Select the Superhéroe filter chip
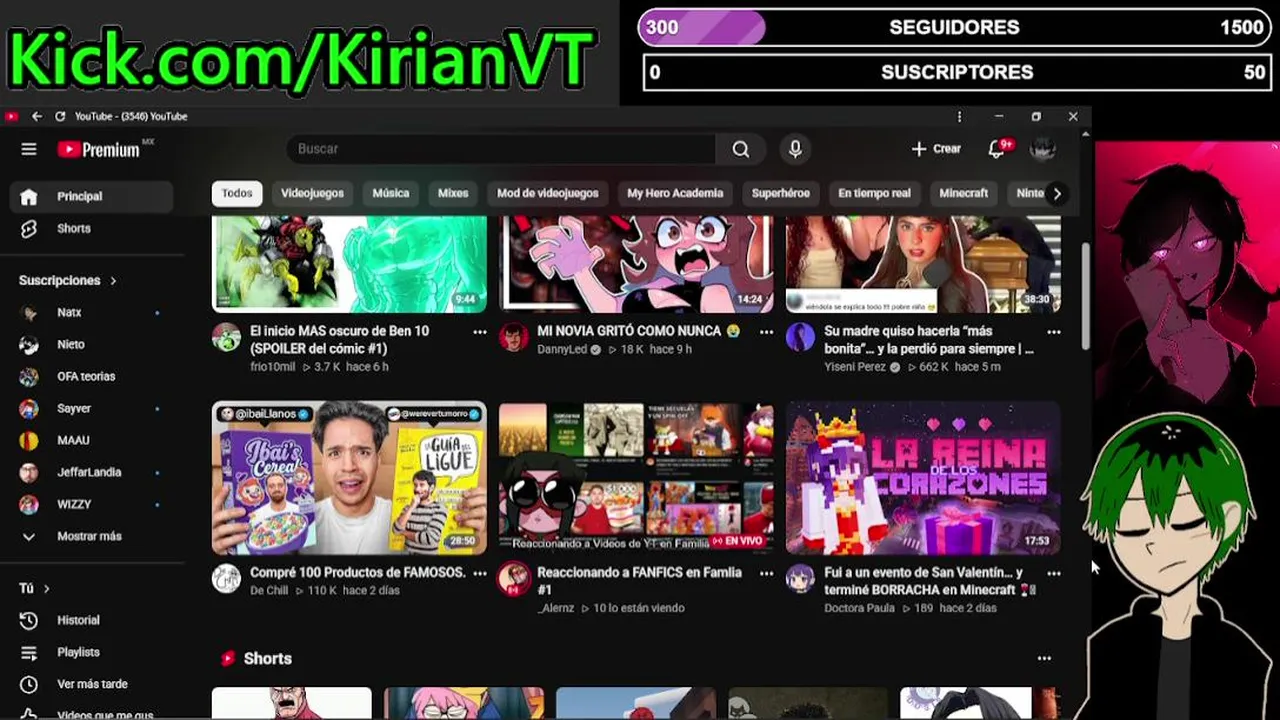The height and width of the screenshot is (720, 1280). 780,193
